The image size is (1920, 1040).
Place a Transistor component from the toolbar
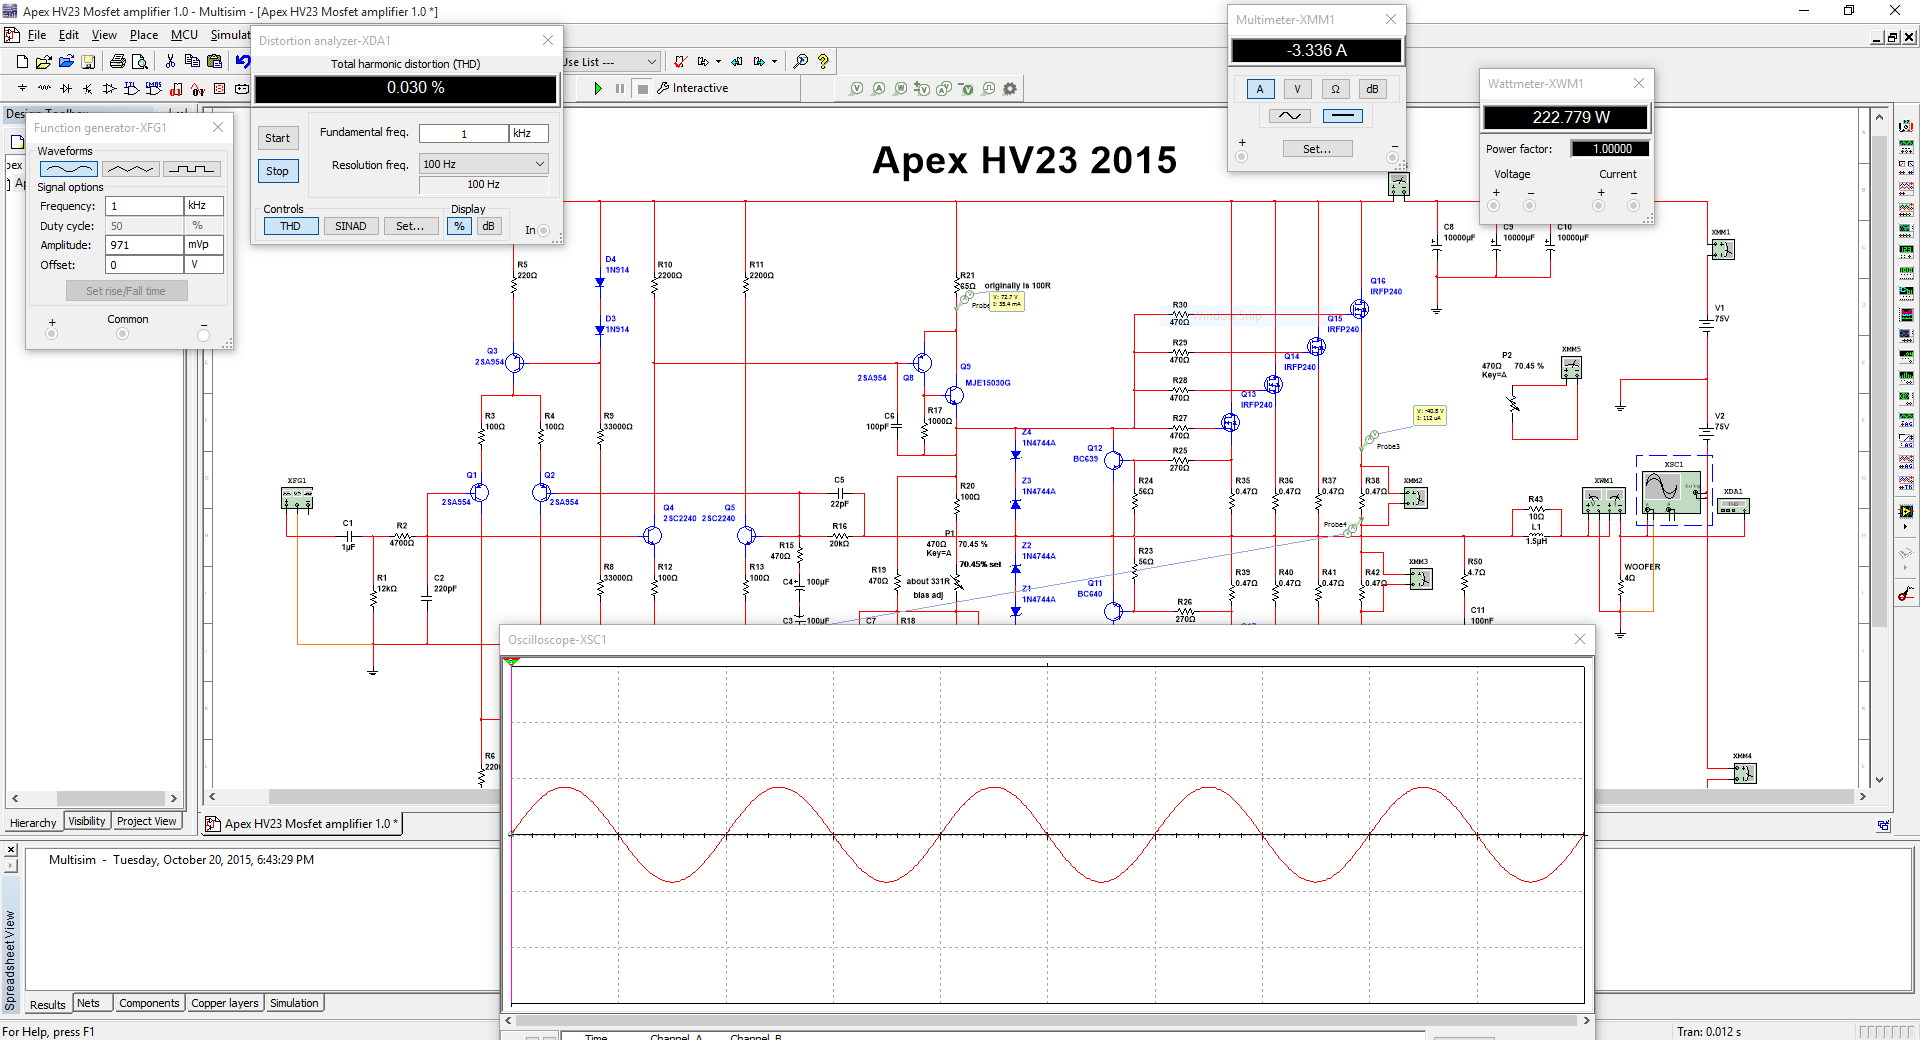coord(88,88)
